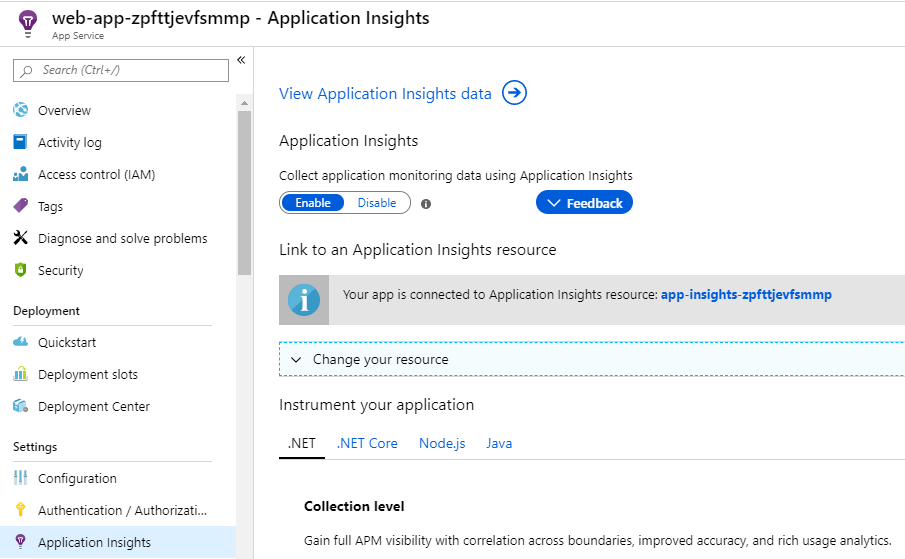Collapse the left sidebar with double chevron
The height and width of the screenshot is (559, 905).
241,60
